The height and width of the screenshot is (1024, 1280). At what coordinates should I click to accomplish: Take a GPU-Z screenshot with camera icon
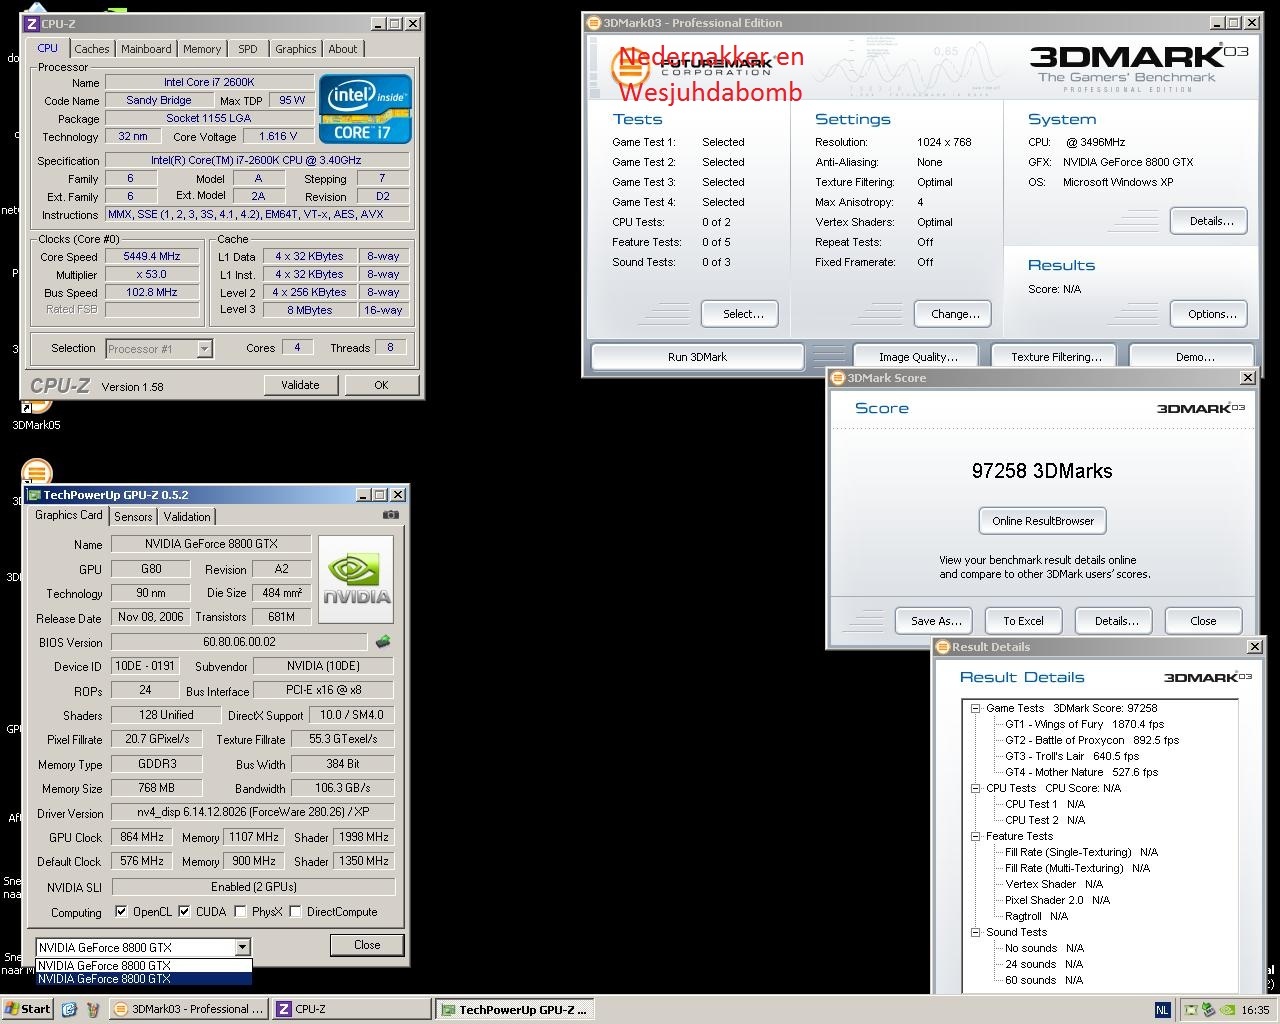pos(391,515)
